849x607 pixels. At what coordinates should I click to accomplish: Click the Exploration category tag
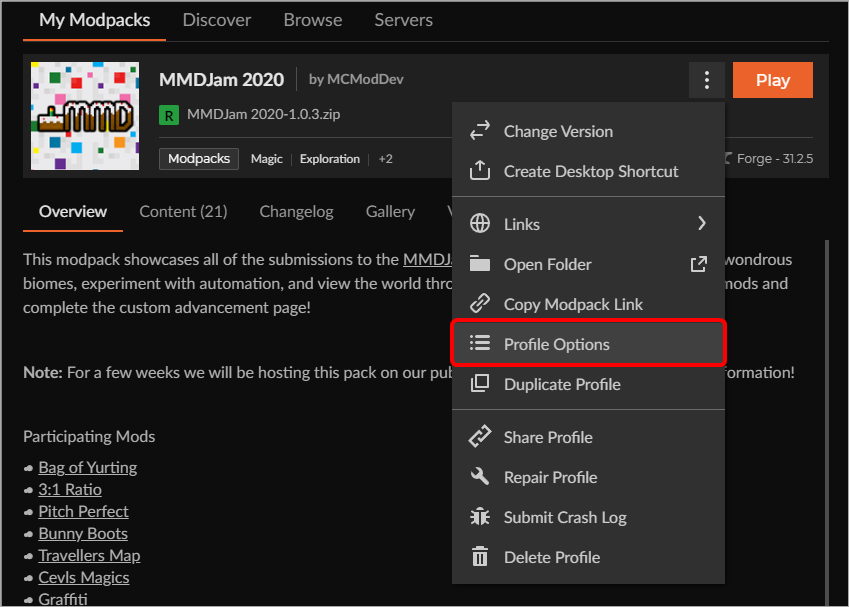(330, 159)
